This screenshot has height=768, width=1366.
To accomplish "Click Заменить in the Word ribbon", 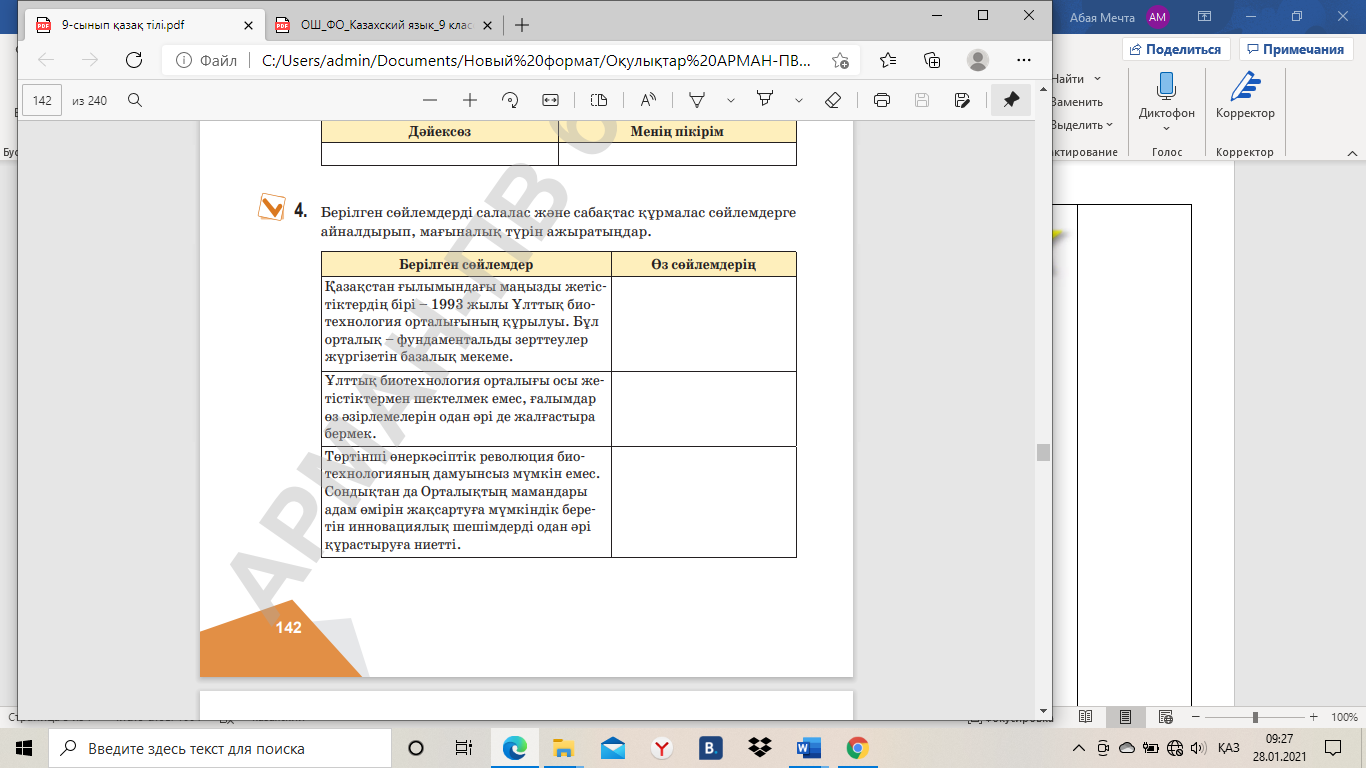I will click(1077, 102).
